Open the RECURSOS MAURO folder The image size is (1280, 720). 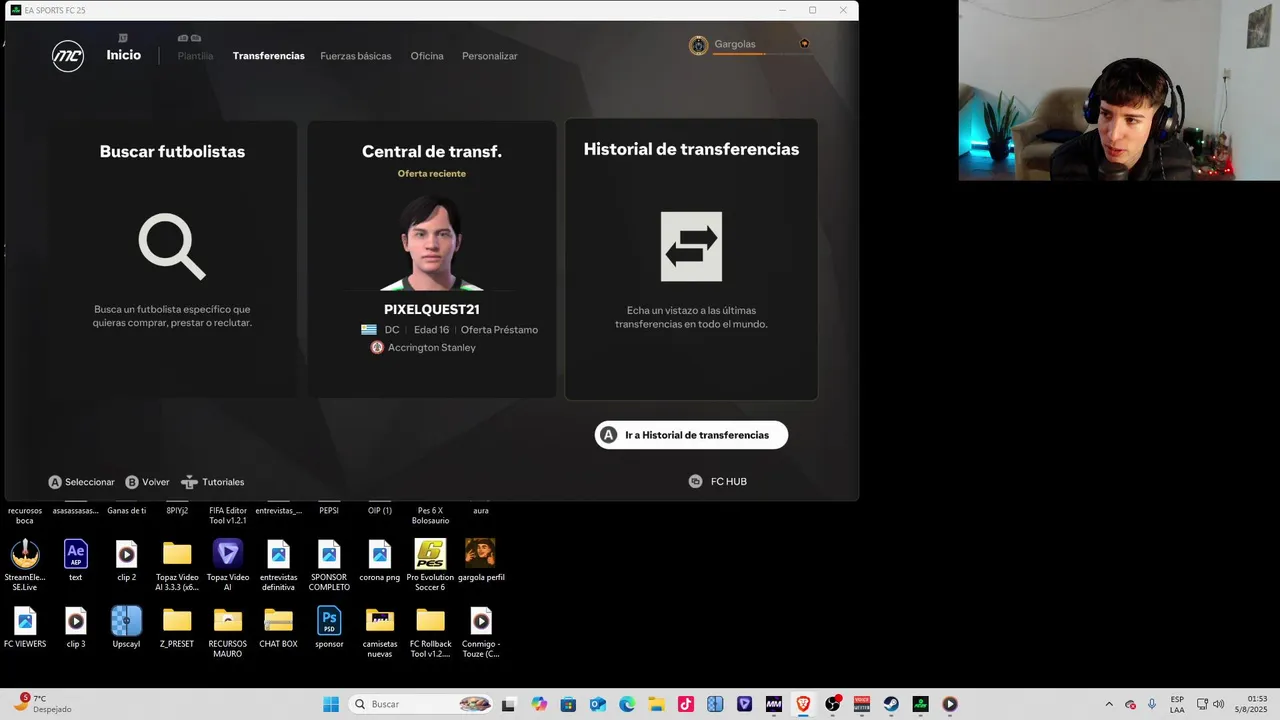[x=228, y=631]
